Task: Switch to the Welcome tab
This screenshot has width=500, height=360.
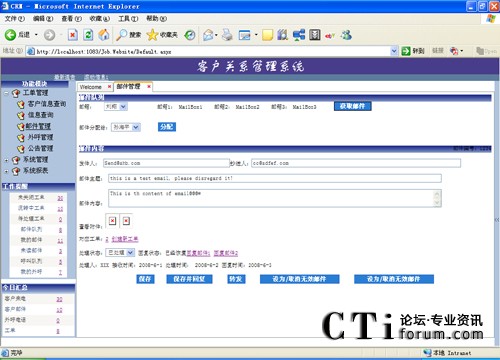Action: pos(91,87)
